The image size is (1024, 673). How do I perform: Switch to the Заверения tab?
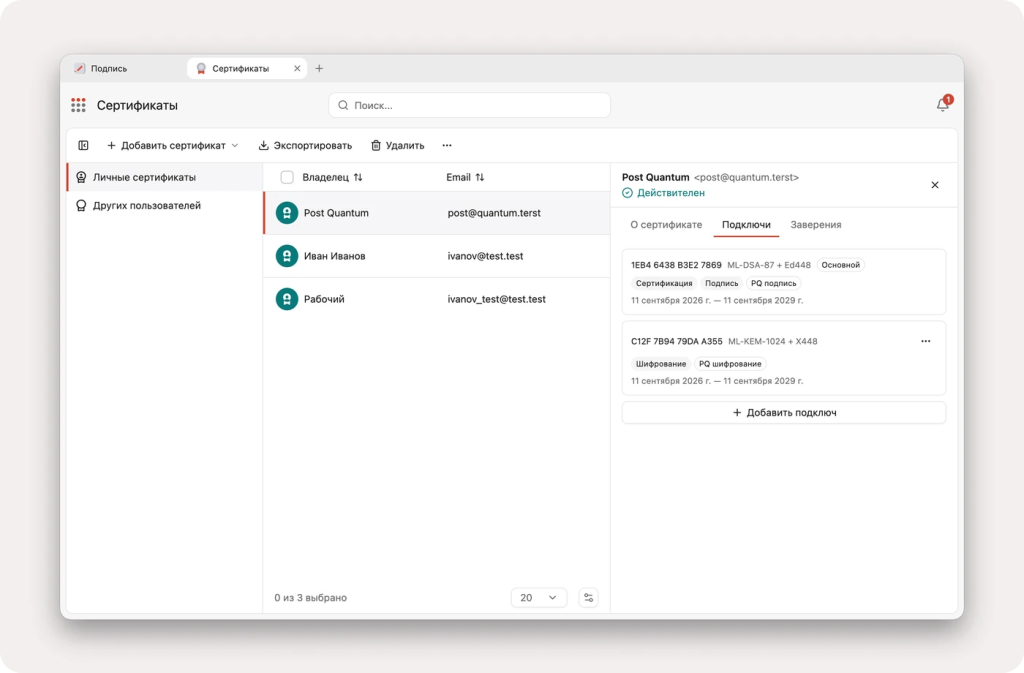click(x=816, y=225)
